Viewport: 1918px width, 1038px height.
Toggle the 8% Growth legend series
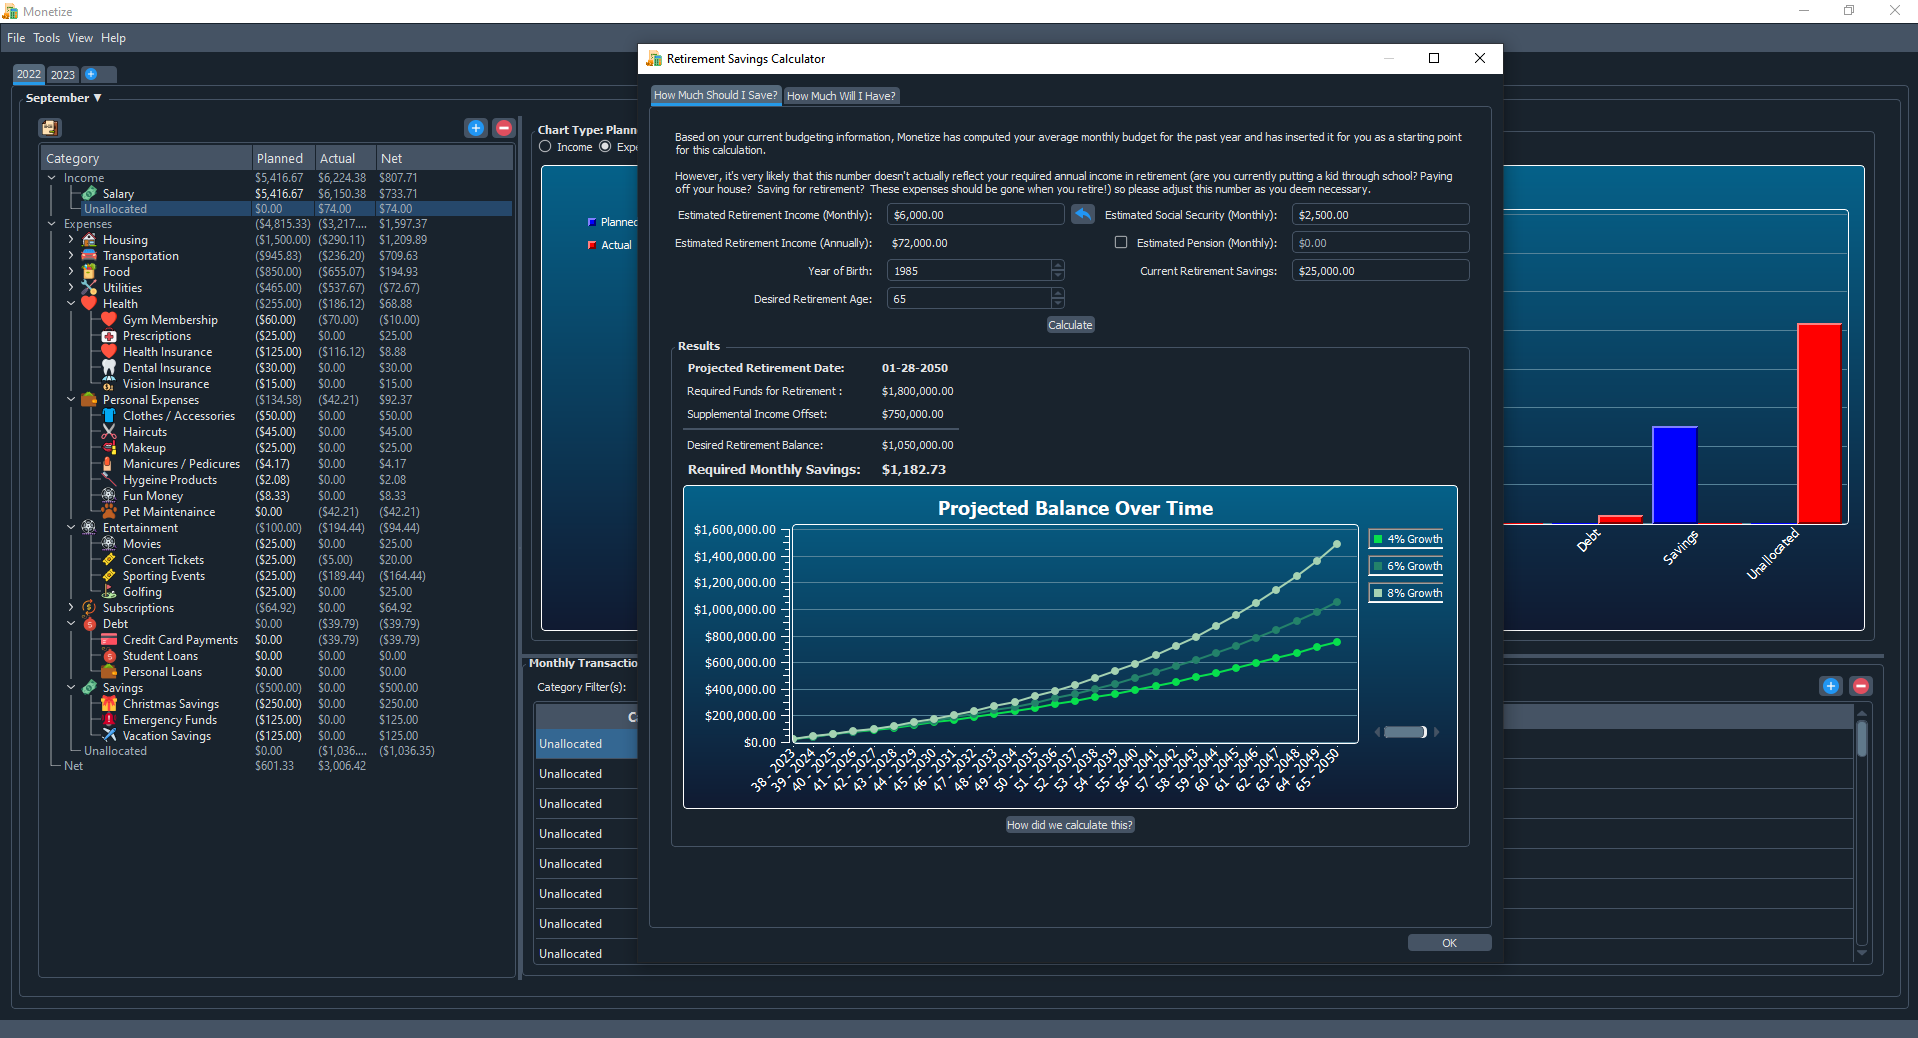[x=1406, y=593]
